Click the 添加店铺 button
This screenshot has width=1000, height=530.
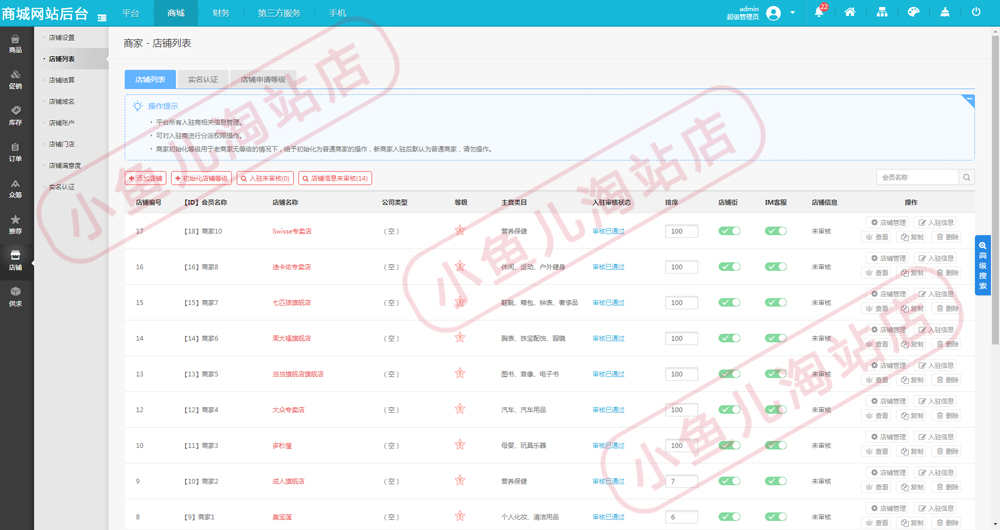pos(145,178)
